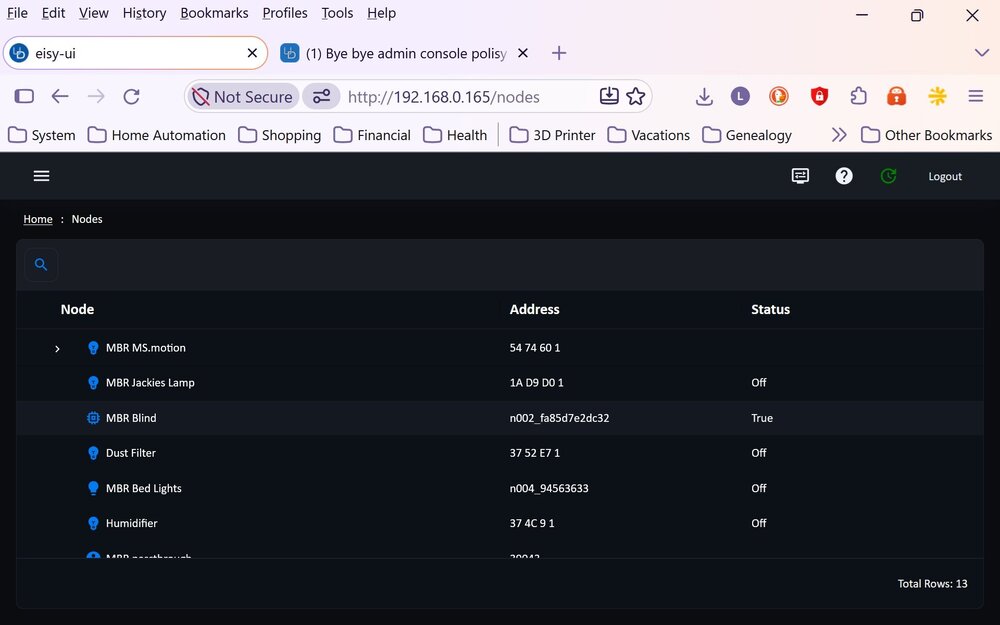Viewport: 1000px width, 625px height.
Task: Open the Other Bookmarks folder
Action: click(927, 135)
